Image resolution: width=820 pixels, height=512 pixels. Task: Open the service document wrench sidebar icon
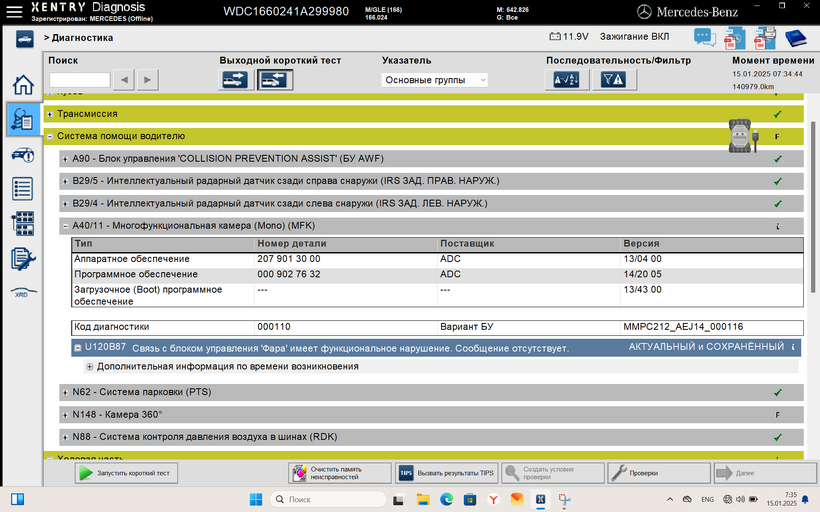coord(23,259)
